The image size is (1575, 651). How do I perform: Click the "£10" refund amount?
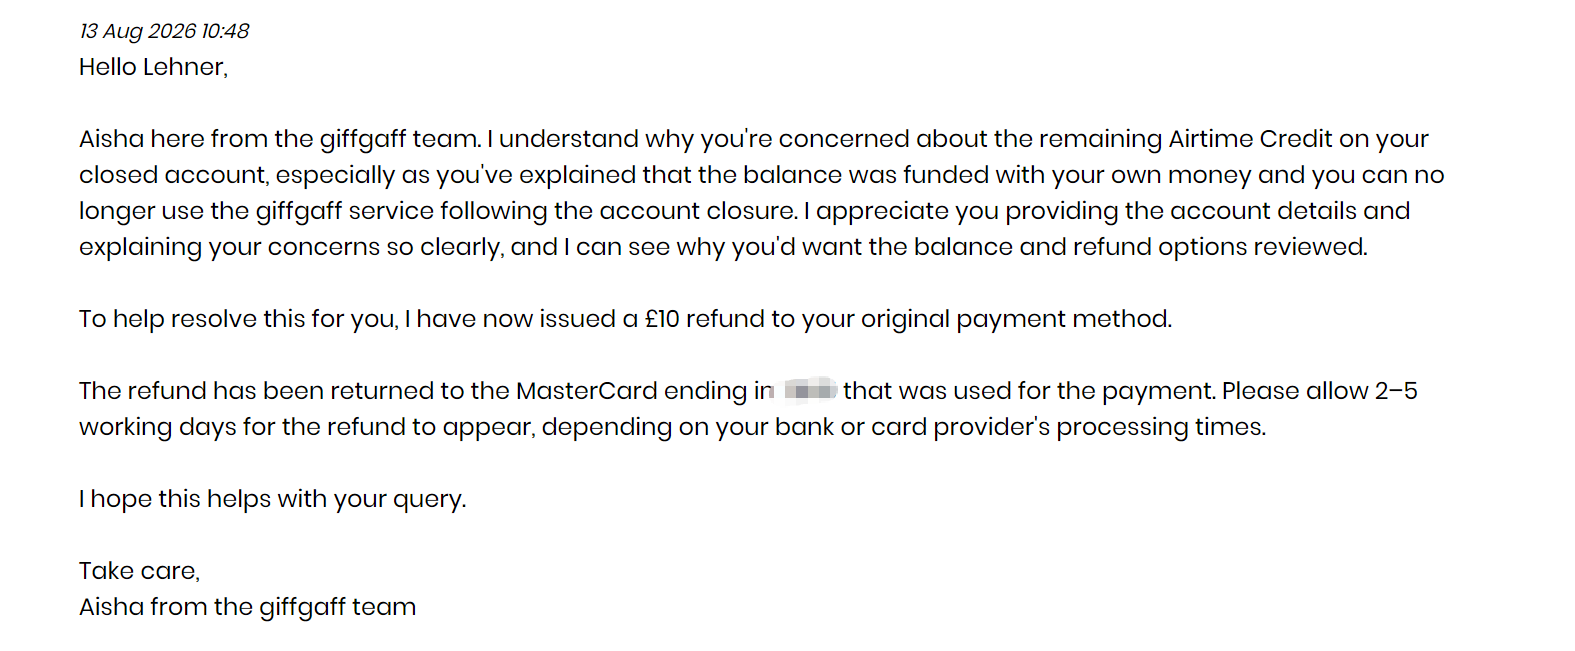point(662,319)
